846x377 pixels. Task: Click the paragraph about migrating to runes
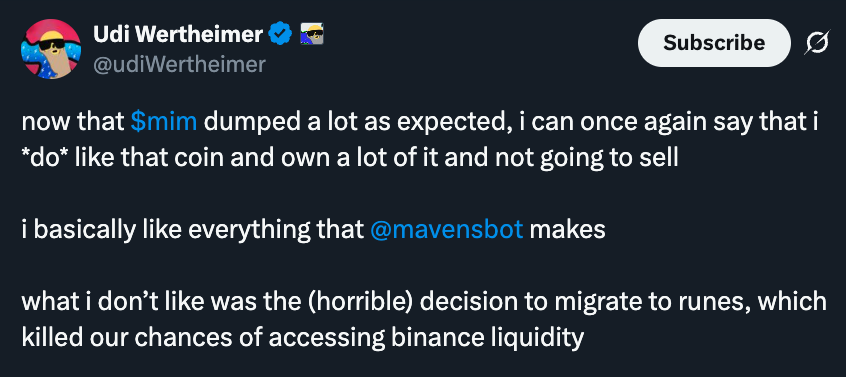[424, 320]
